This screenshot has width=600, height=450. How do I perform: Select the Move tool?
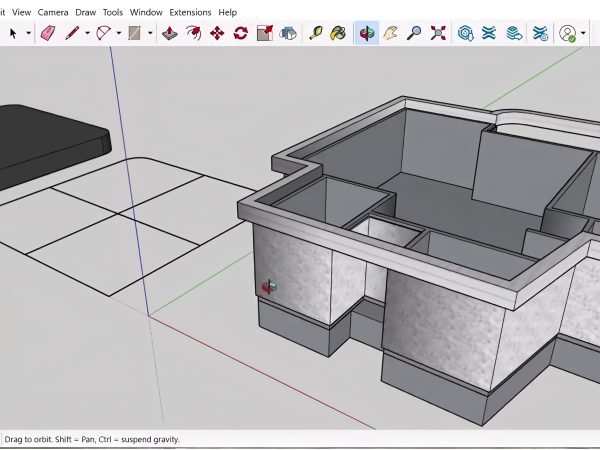click(x=217, y=33)
